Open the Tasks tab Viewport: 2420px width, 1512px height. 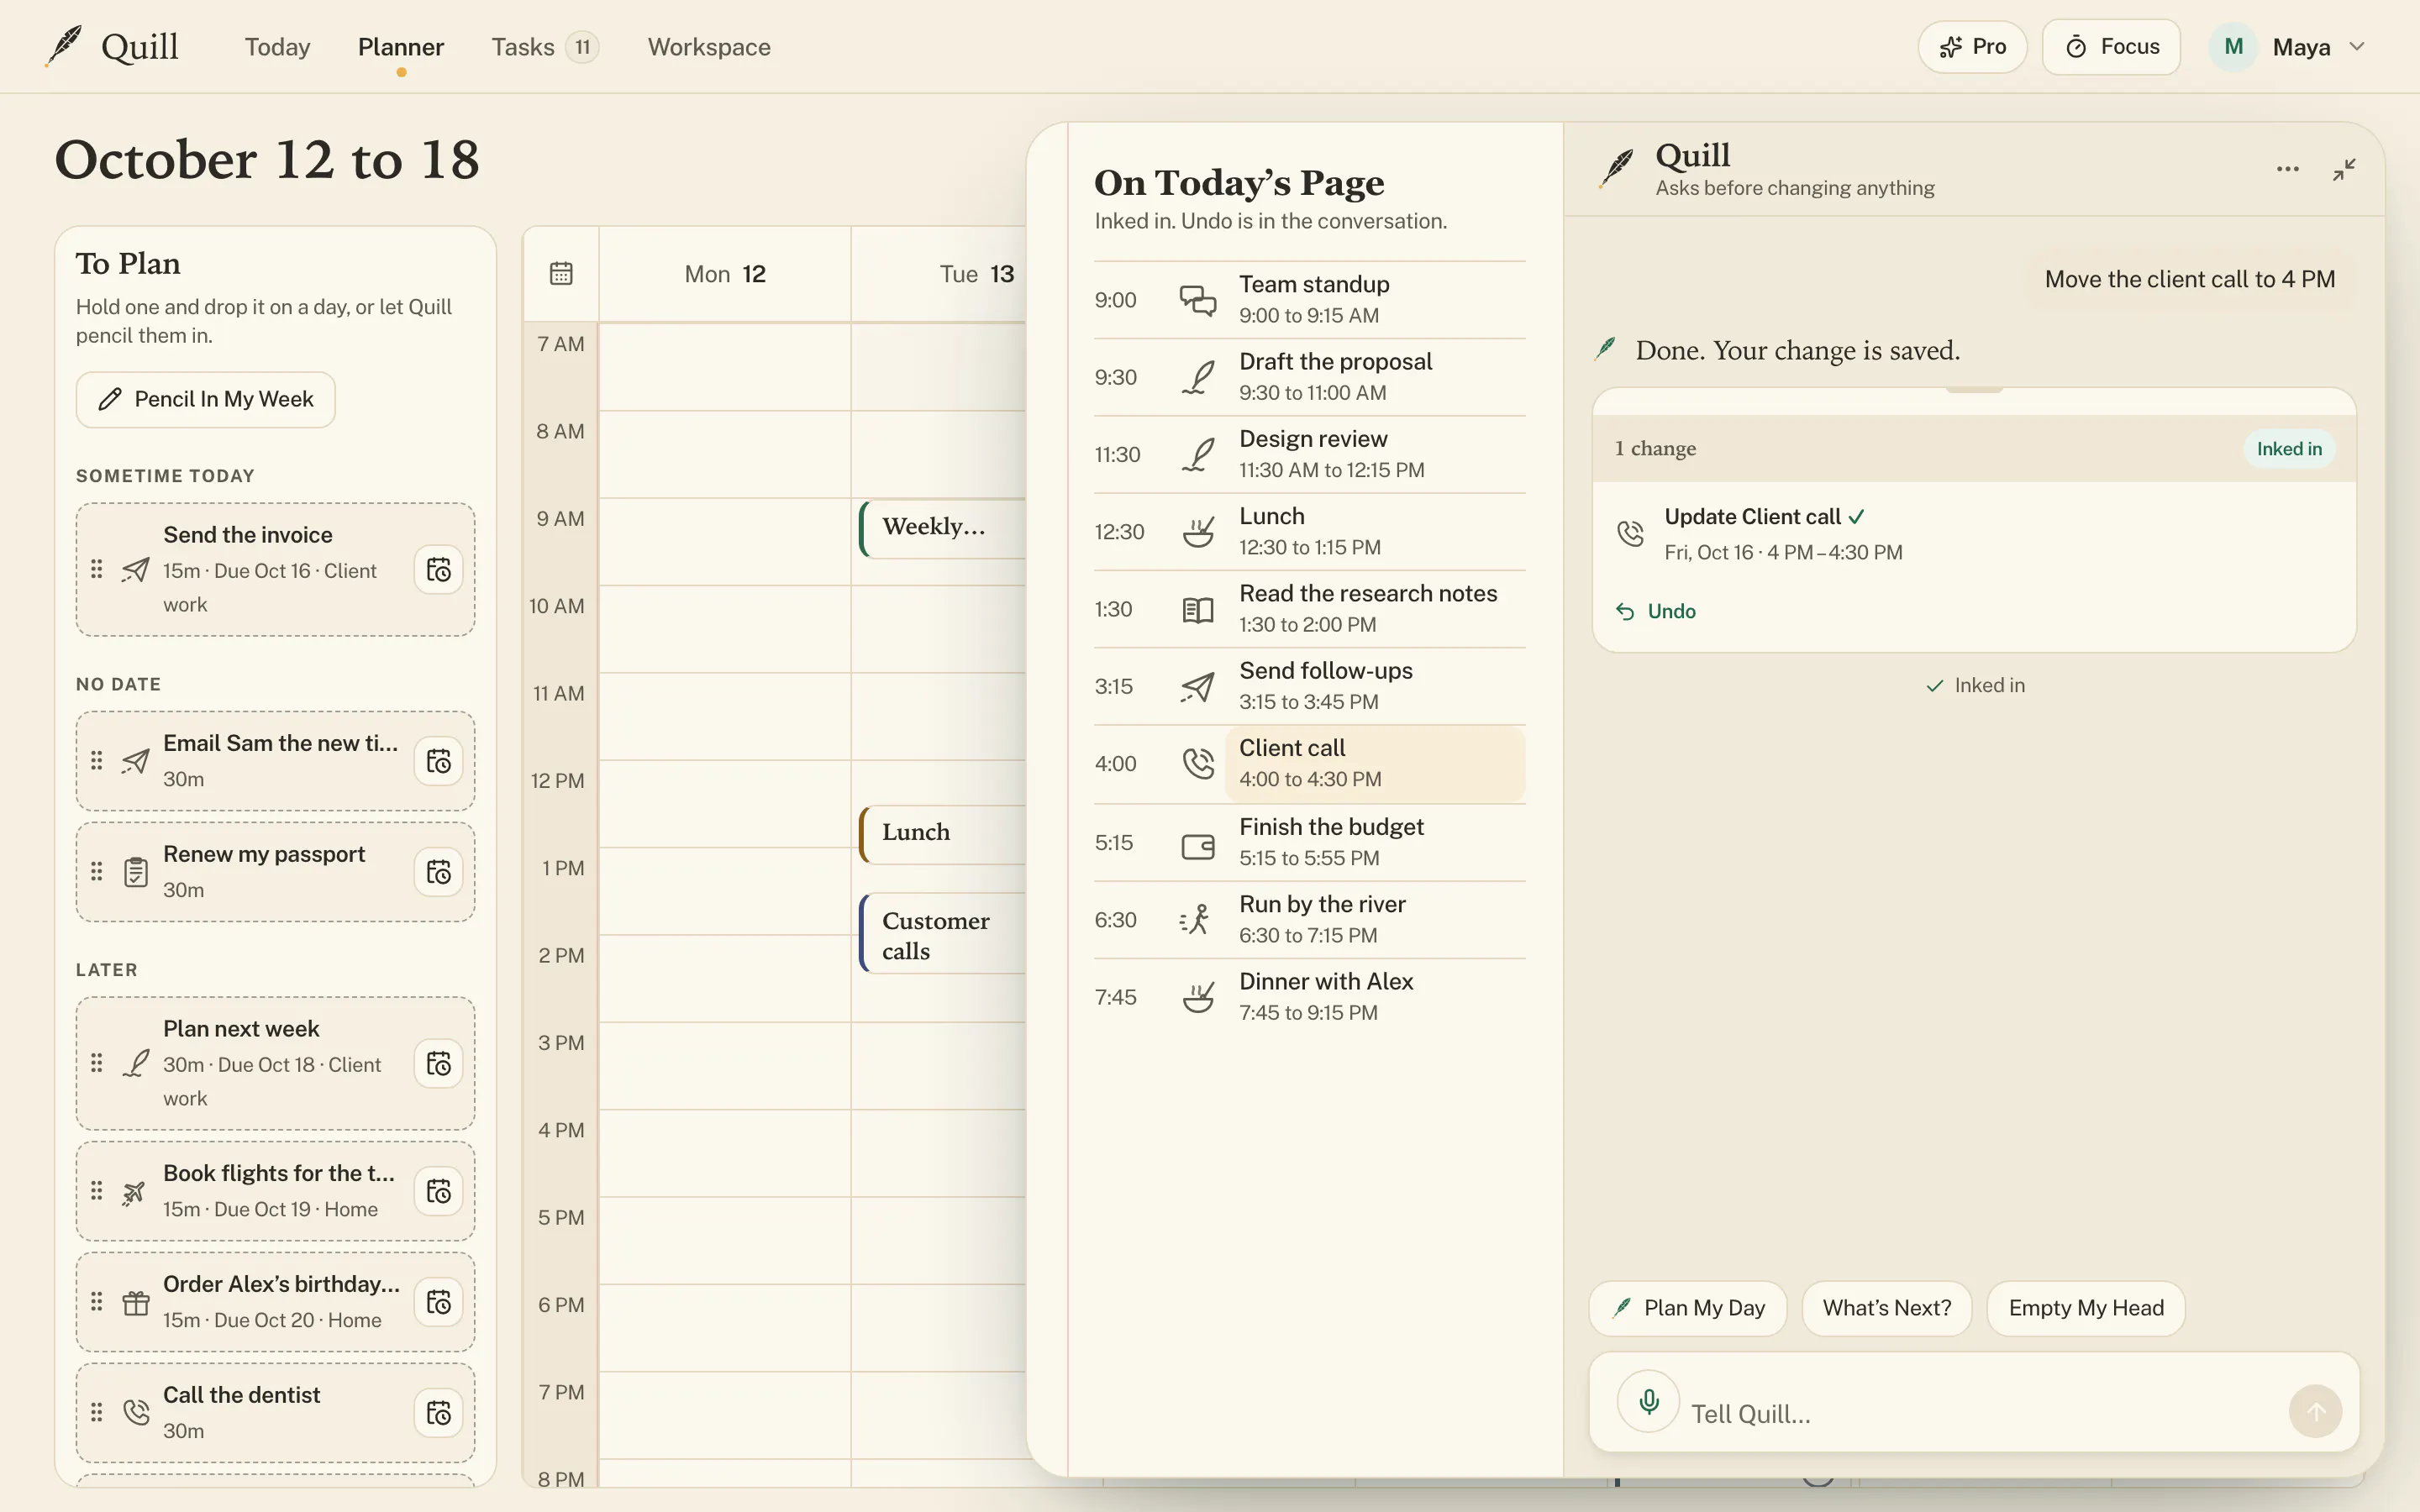point(544,47)
